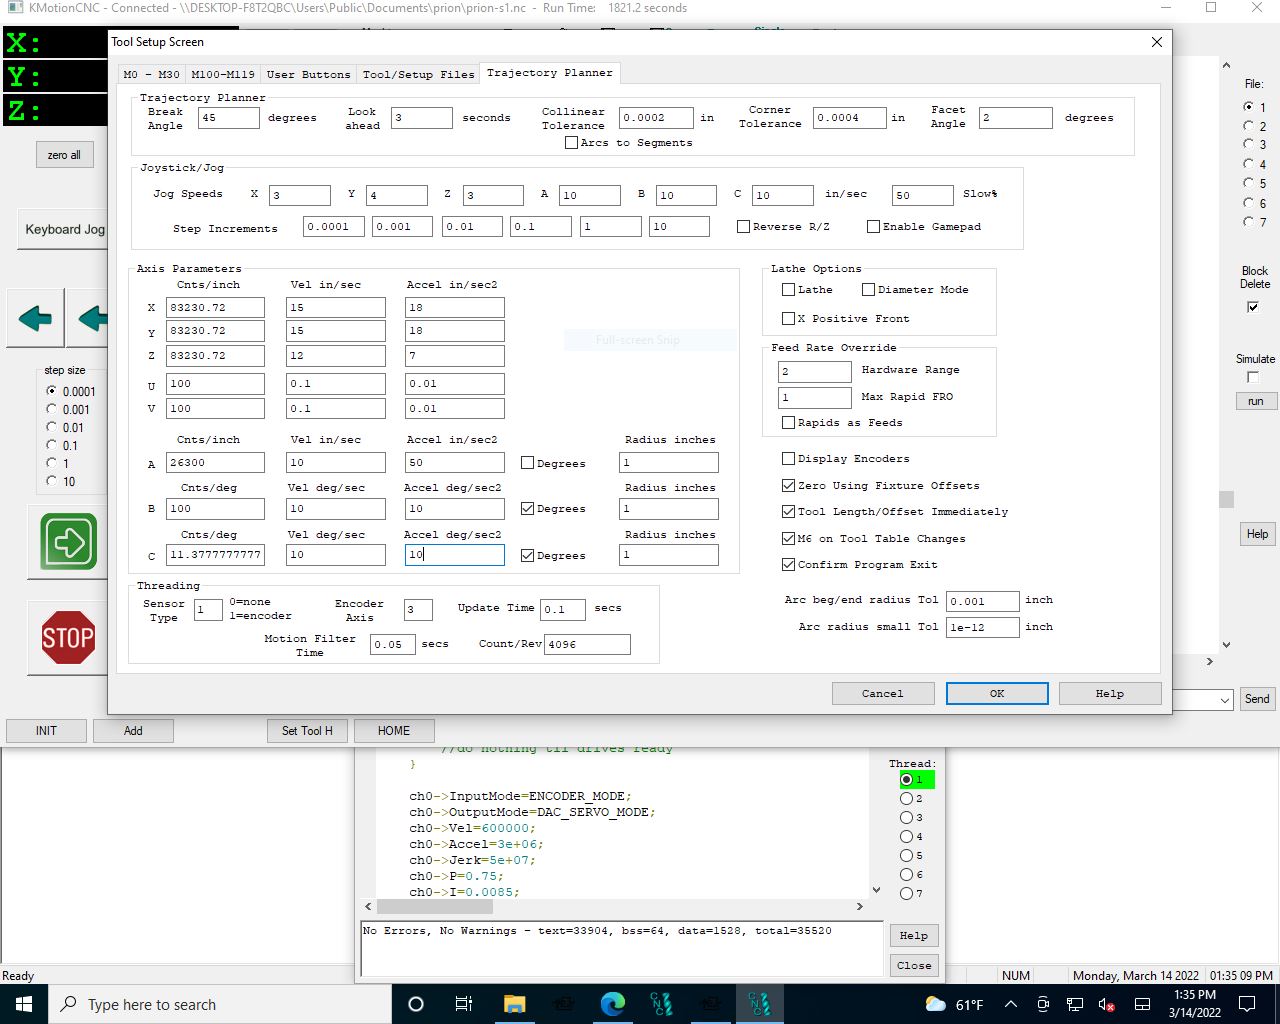1280x1024 pixels.
Task: Click the Break Angle input field
Action: click(x=228, y=118)
